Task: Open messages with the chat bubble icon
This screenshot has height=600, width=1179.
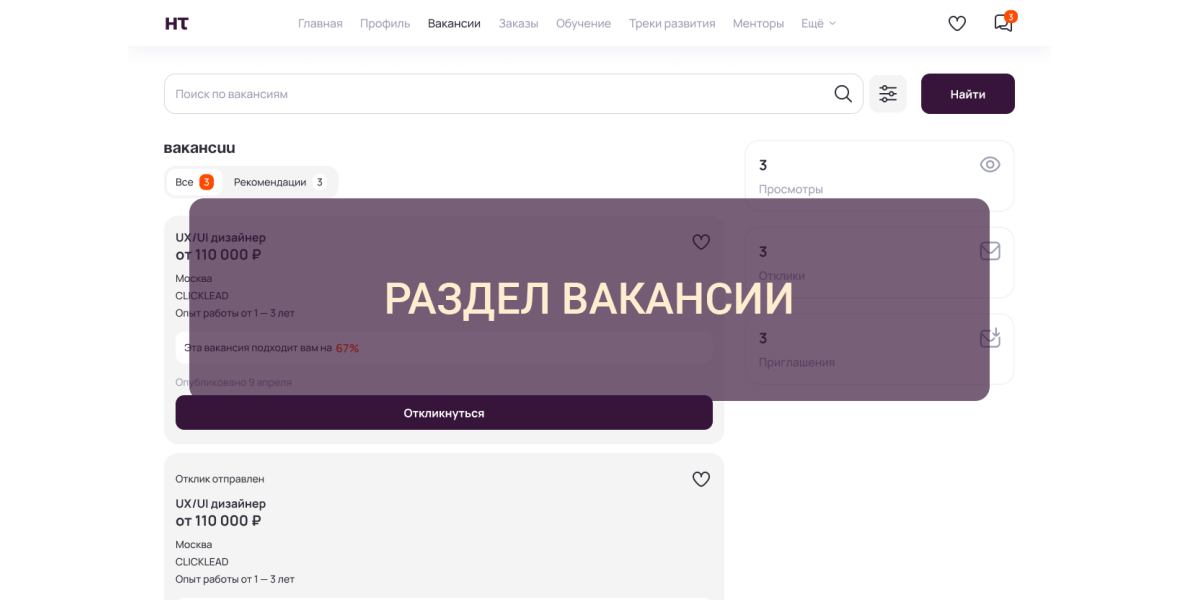Action: (1003, 23)
